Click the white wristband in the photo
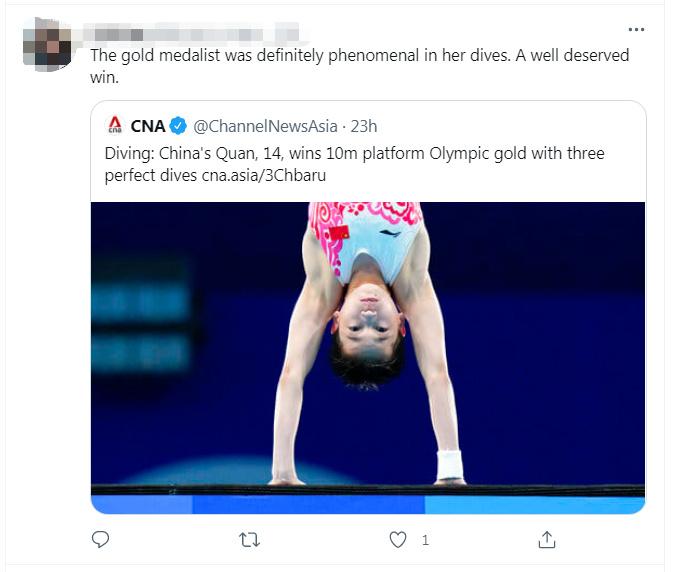Screen dimensions: 680x572 (x=450, y=464)
